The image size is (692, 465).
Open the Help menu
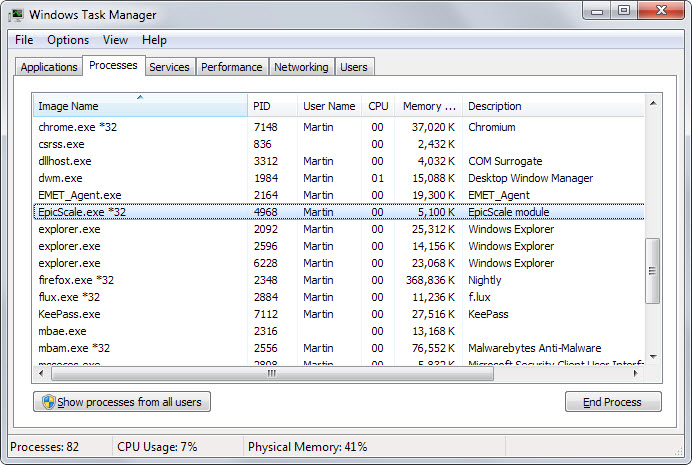(x=154, y=40)
